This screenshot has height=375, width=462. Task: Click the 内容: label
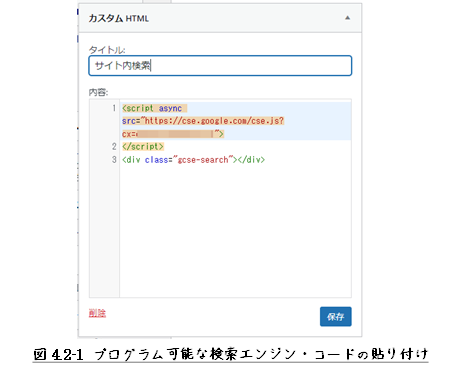98,92
